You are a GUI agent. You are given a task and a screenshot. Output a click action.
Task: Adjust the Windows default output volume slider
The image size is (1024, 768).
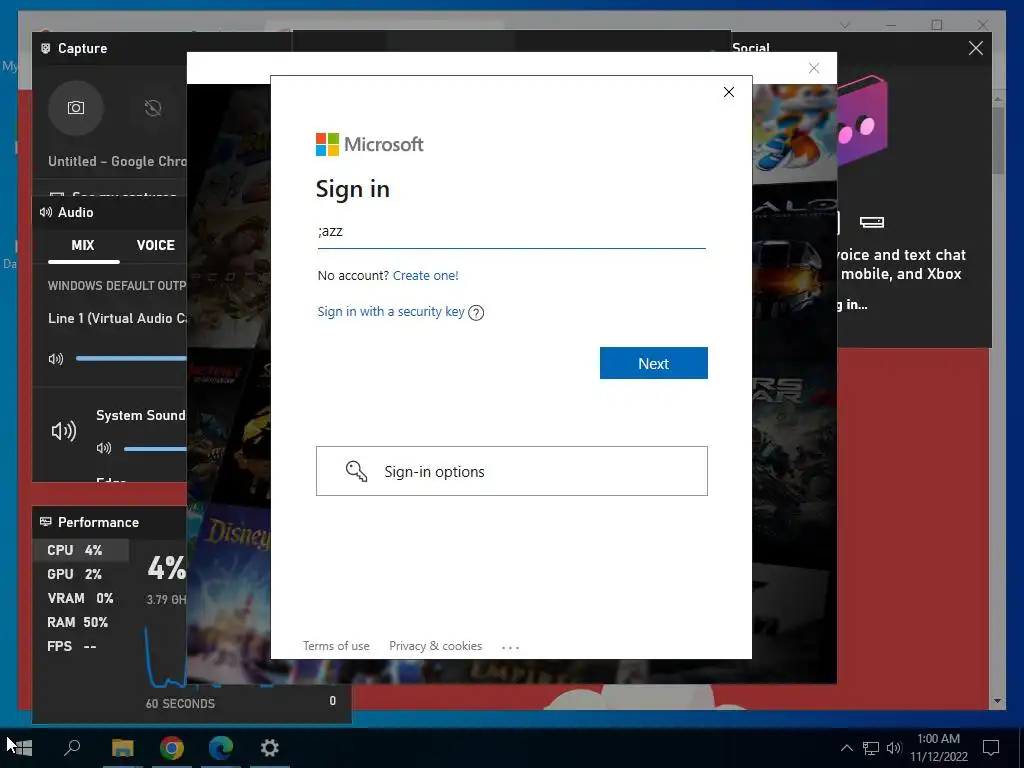click(x=131, y=358)
